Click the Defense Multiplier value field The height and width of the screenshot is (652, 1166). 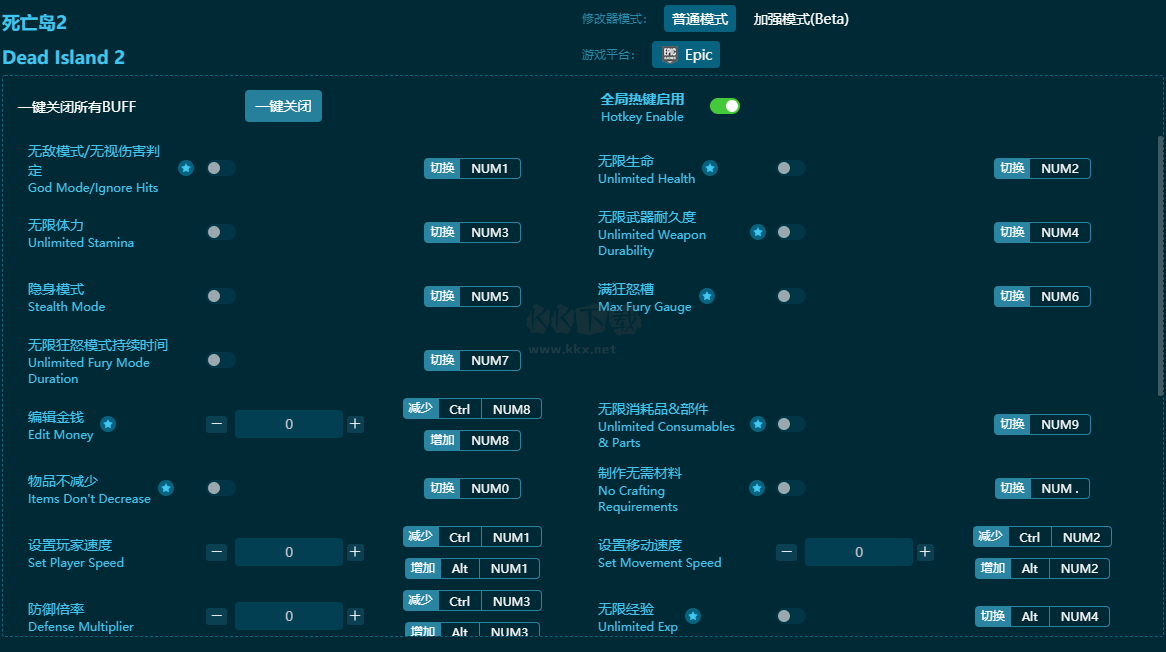pyautogui.click(x=289, y=616)
